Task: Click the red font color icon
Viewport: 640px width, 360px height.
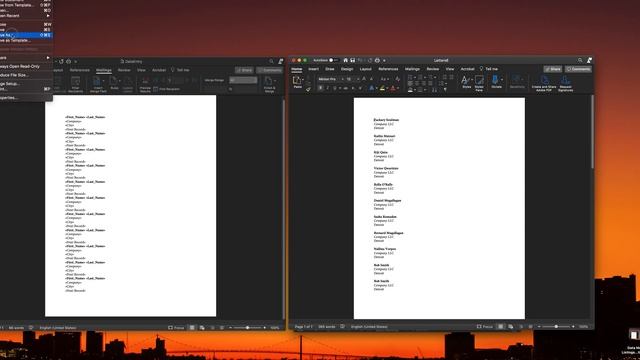Action: (393, 88)
